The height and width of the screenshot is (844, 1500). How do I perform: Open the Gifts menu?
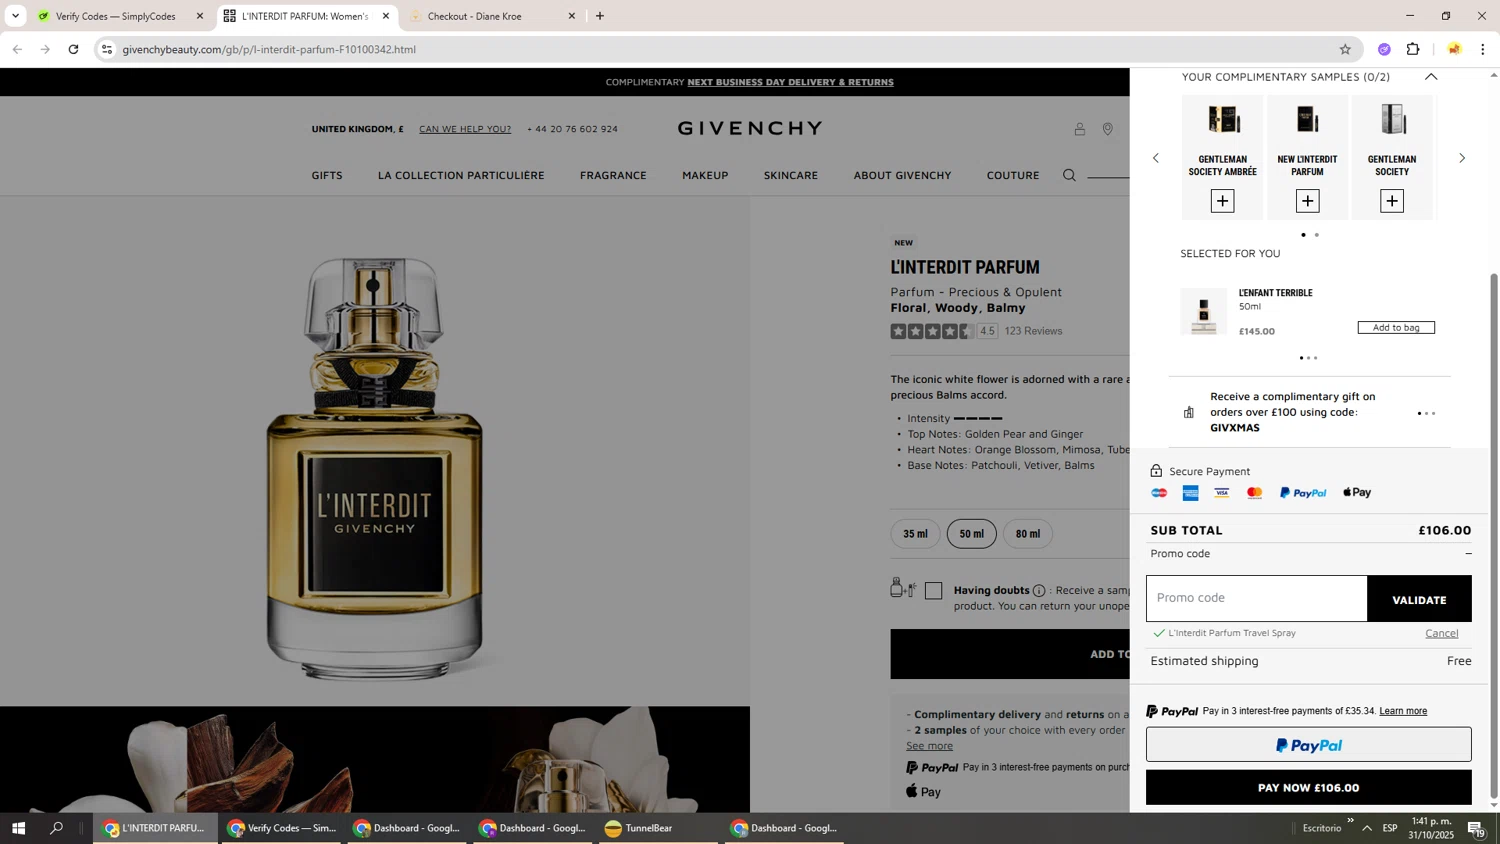coord(327,175)
